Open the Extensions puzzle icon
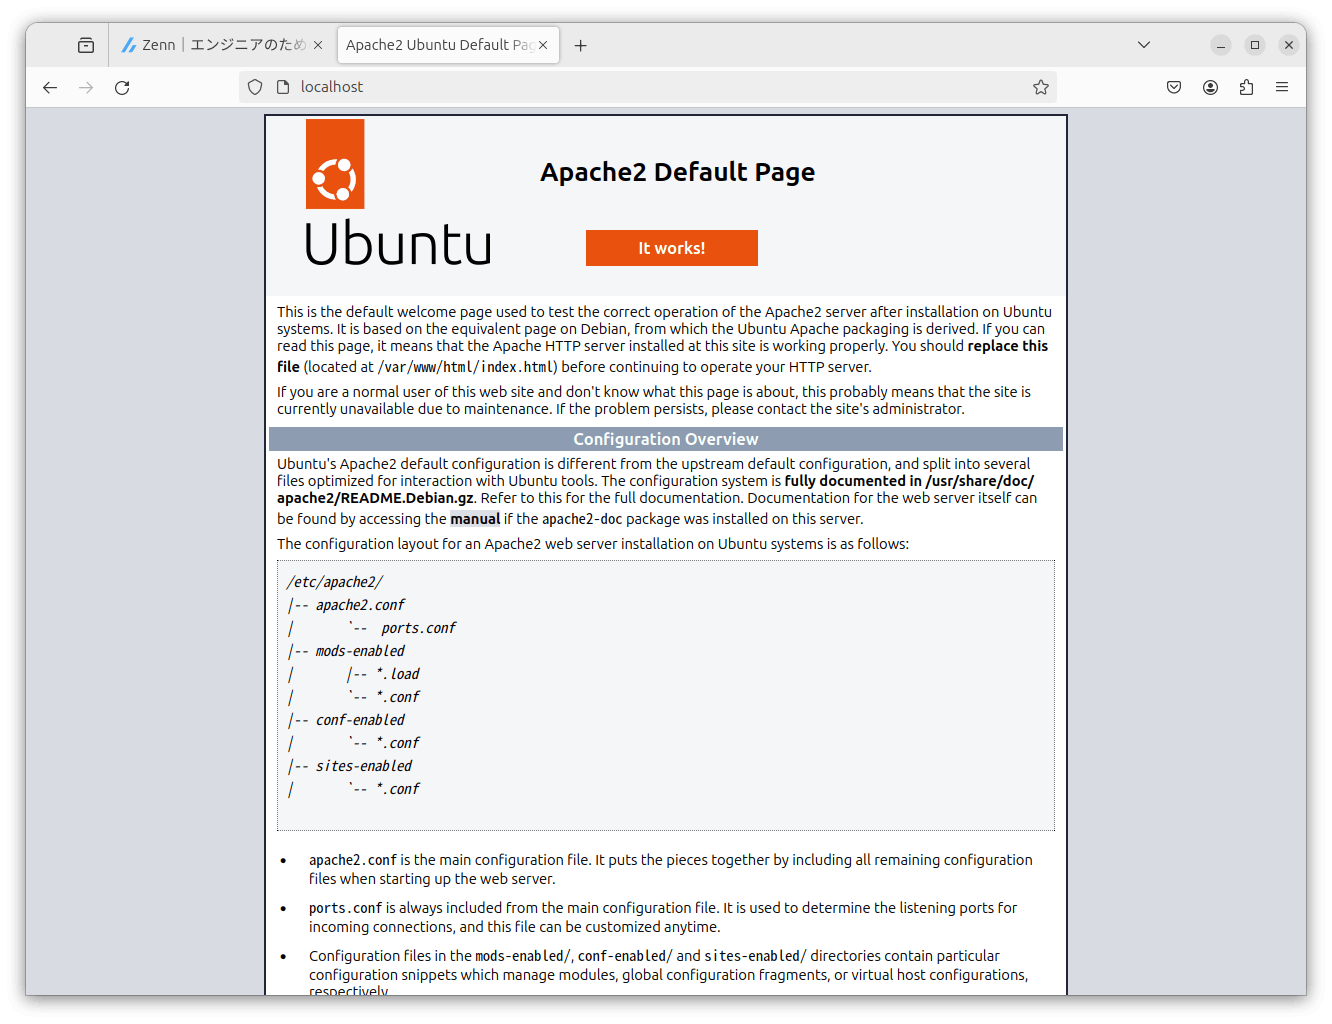Screen dimensions: 1332x1024 tap(1246, 87)
